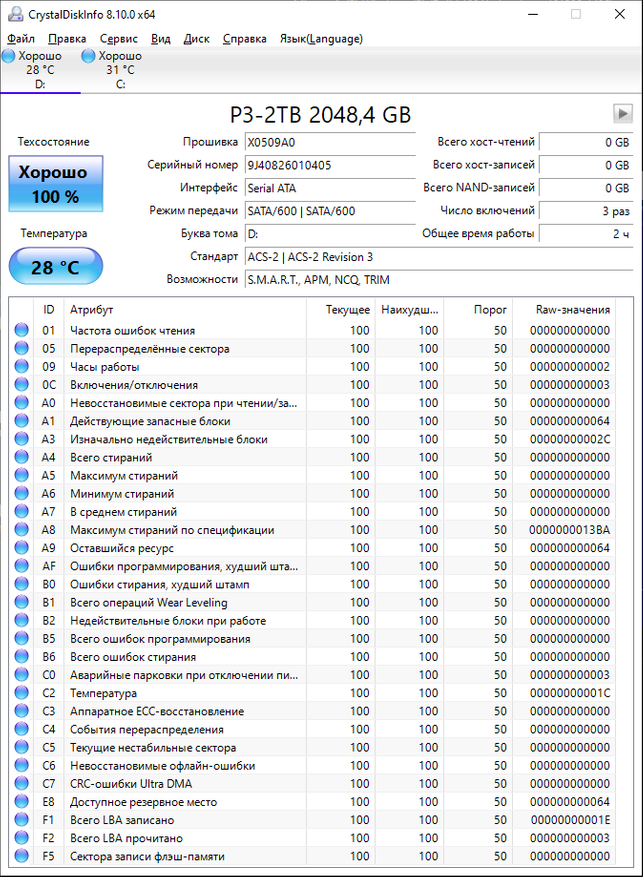Click status icon for attribute 05 Перераспределённые сектора
This screenshot has height=877, width=643.
point(22,348)
